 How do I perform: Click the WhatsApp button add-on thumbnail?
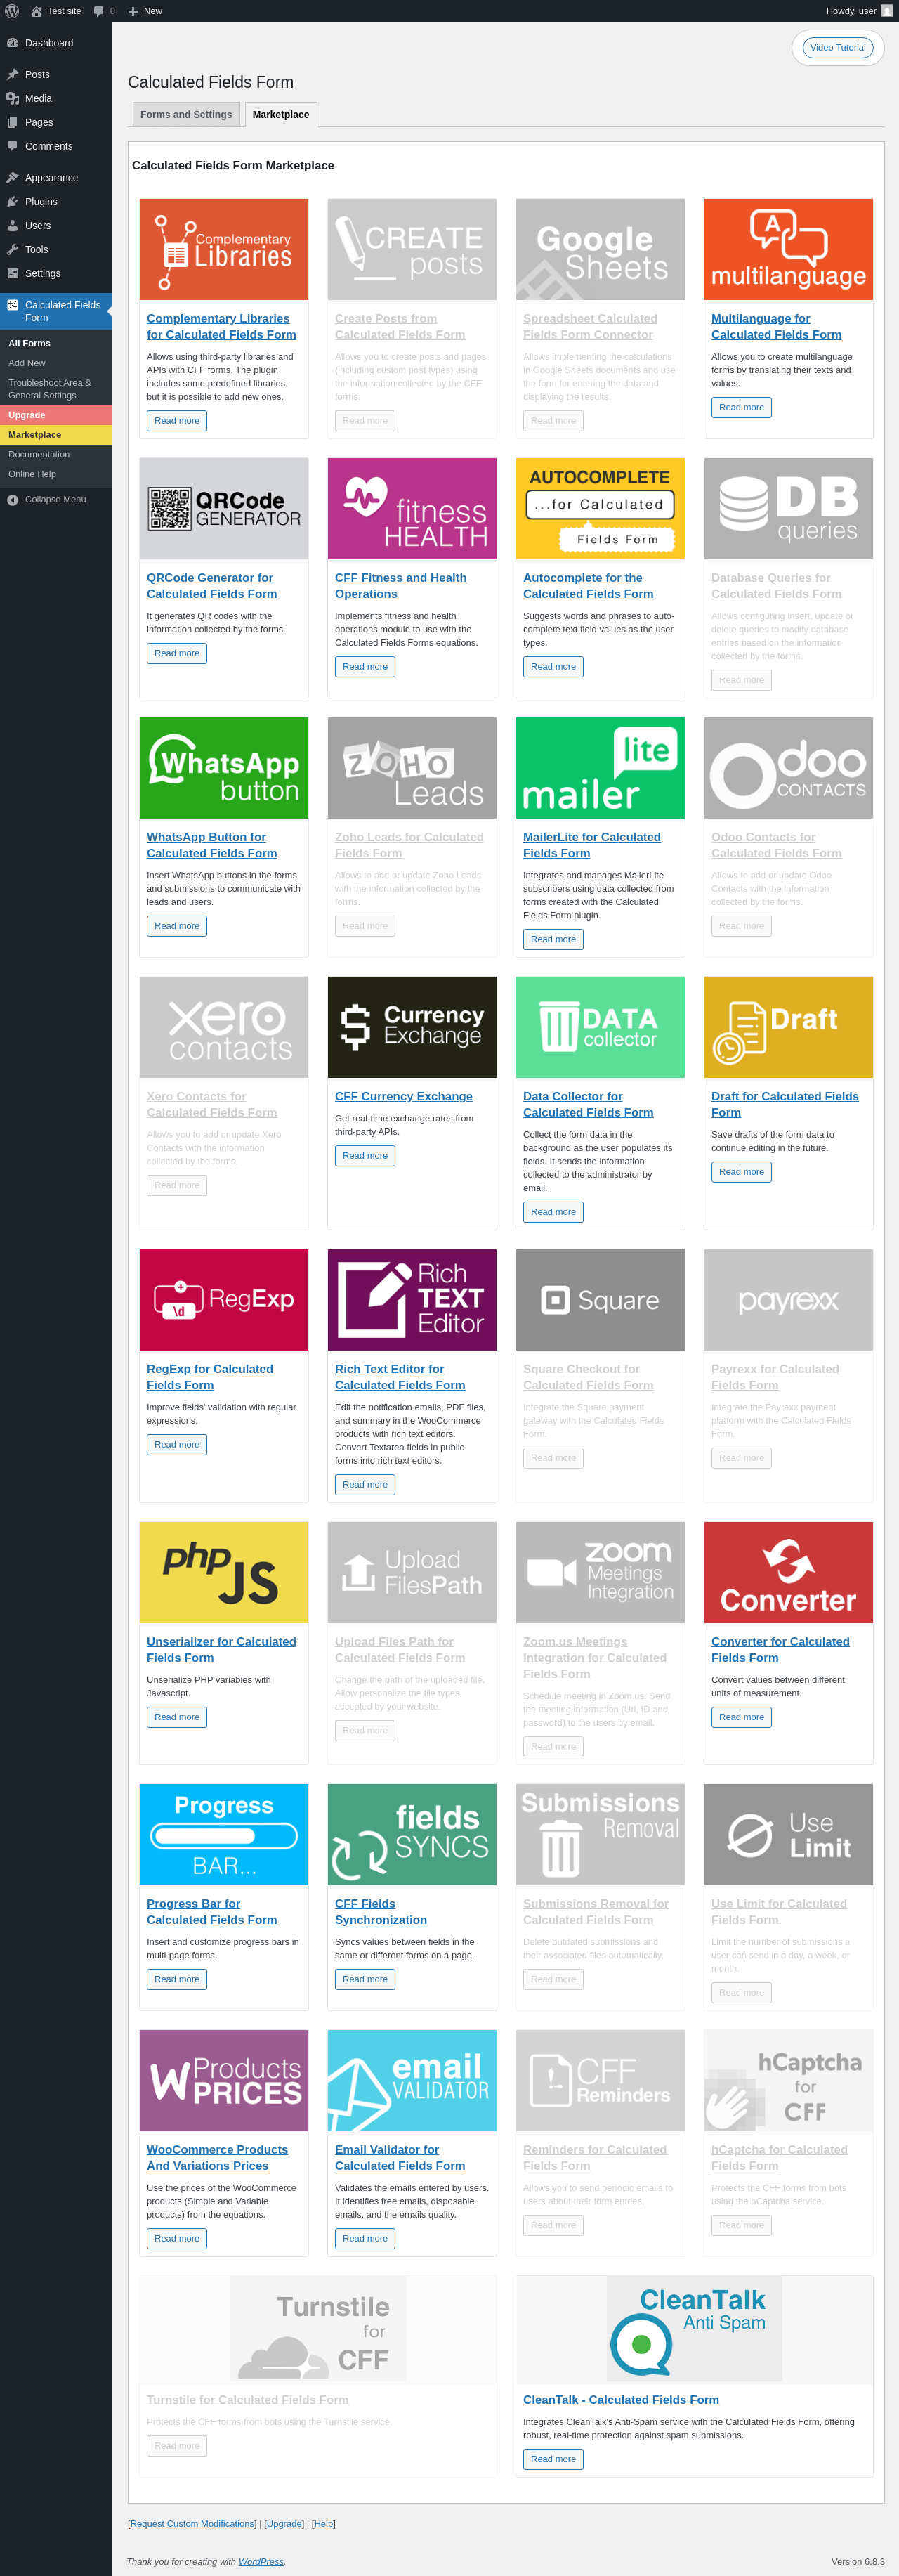click(x=224, y=768)
